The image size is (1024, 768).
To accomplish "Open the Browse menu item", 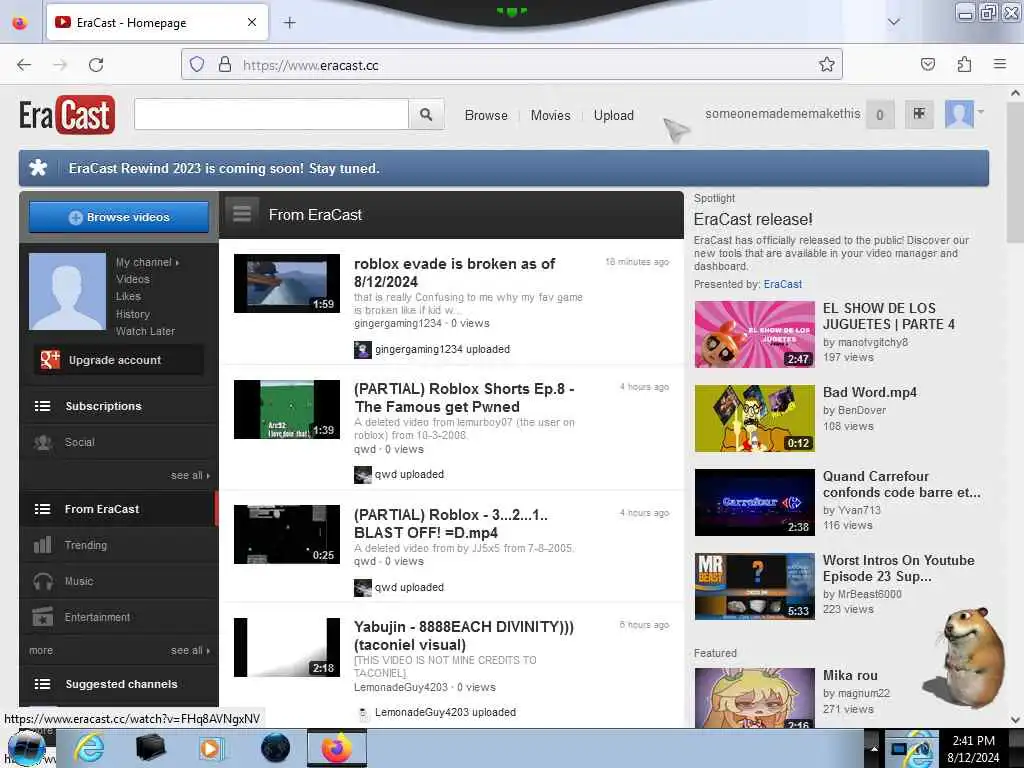I will tap(486, 115).
